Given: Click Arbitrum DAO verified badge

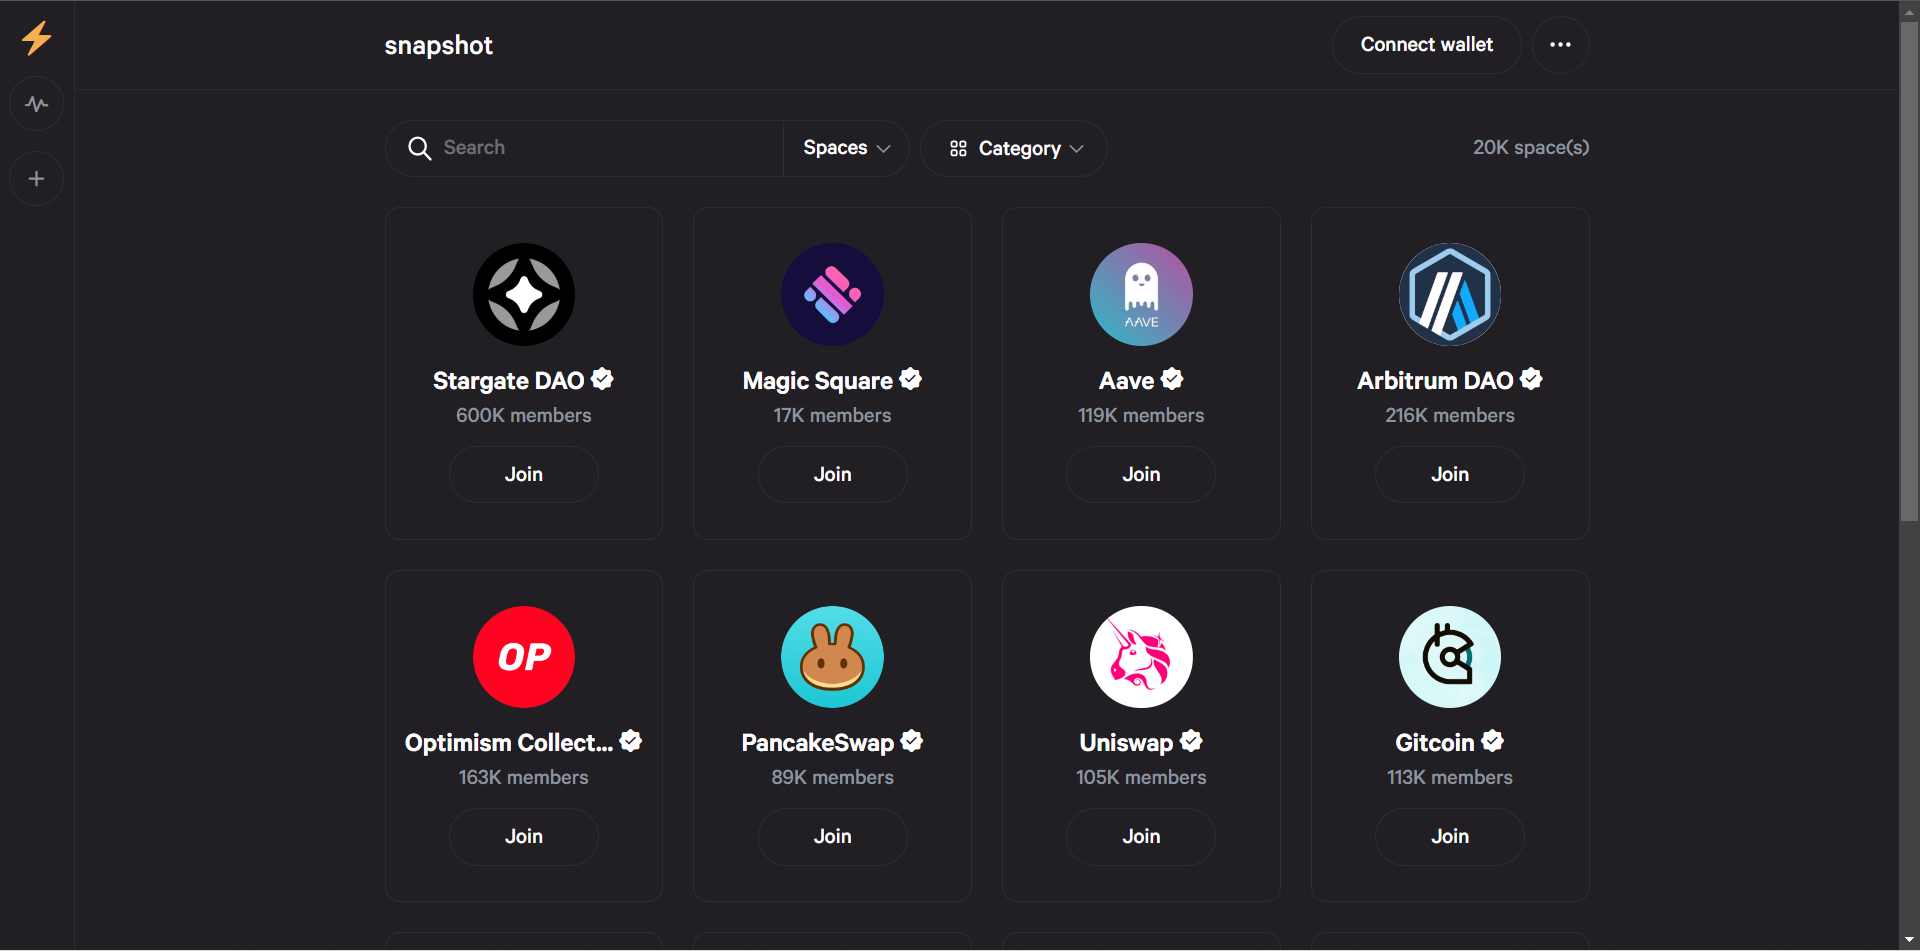Looking at the screenshot, I should coord(1531,379).
